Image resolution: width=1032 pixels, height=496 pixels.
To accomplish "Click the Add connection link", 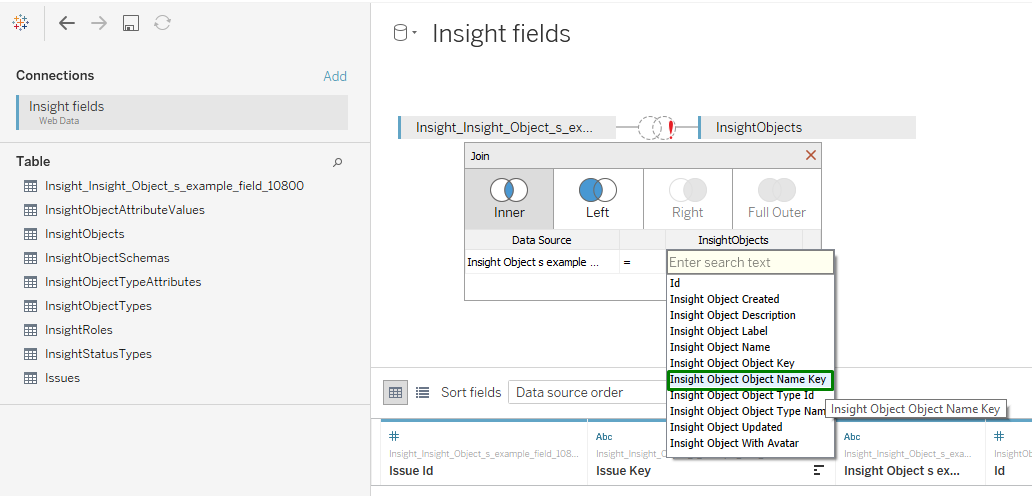I will 335,76.
